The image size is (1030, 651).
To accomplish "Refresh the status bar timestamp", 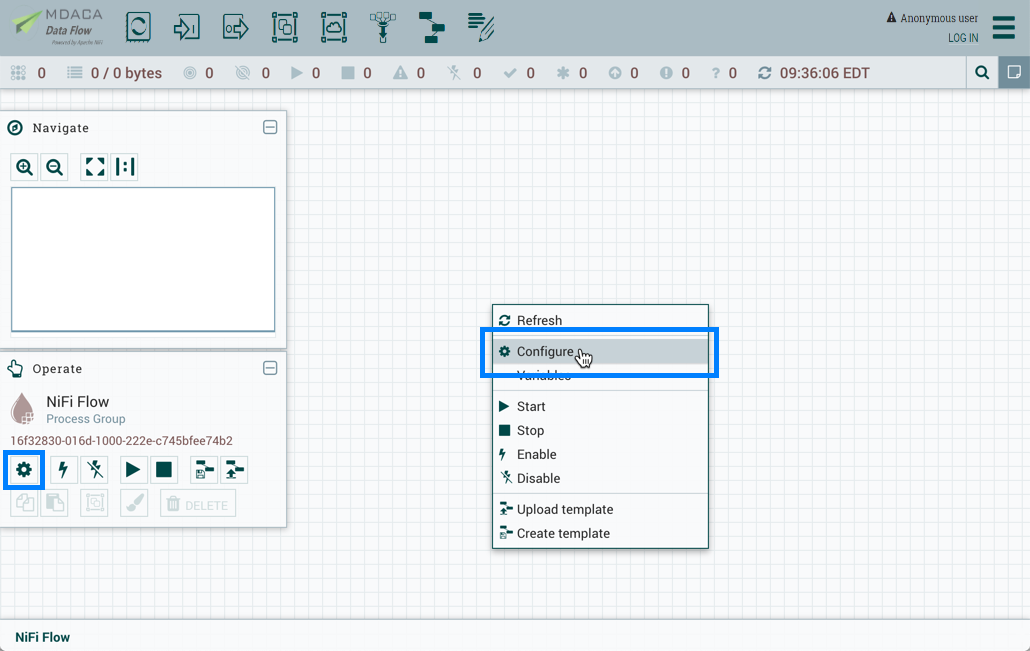I will point(763,72).
